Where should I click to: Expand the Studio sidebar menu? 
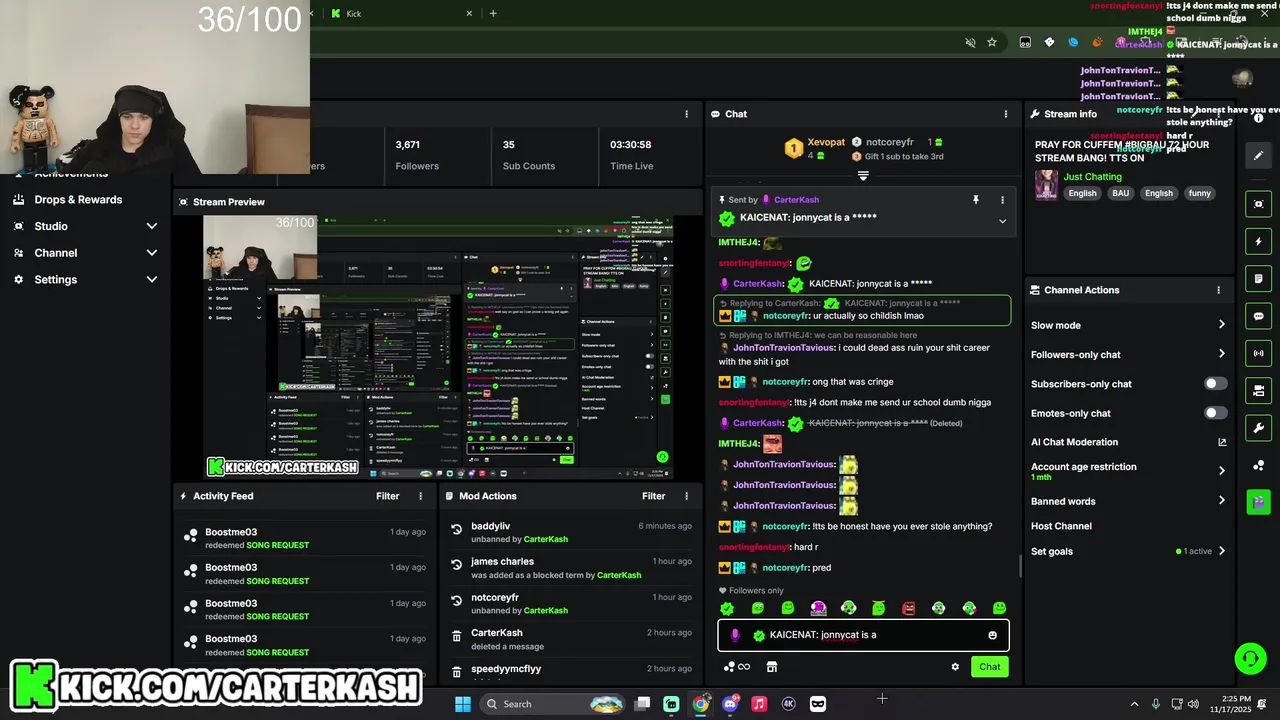[x=152, y=226]
